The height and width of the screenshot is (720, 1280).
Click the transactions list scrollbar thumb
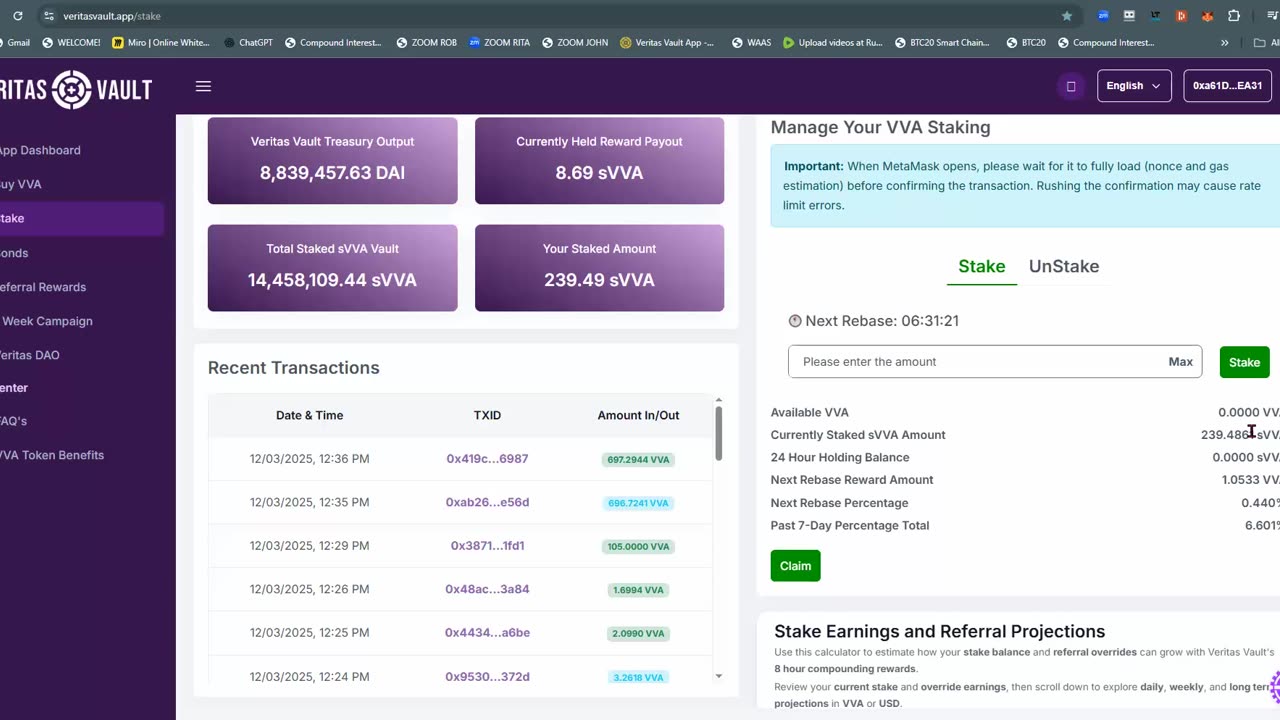tap(718, 434)
